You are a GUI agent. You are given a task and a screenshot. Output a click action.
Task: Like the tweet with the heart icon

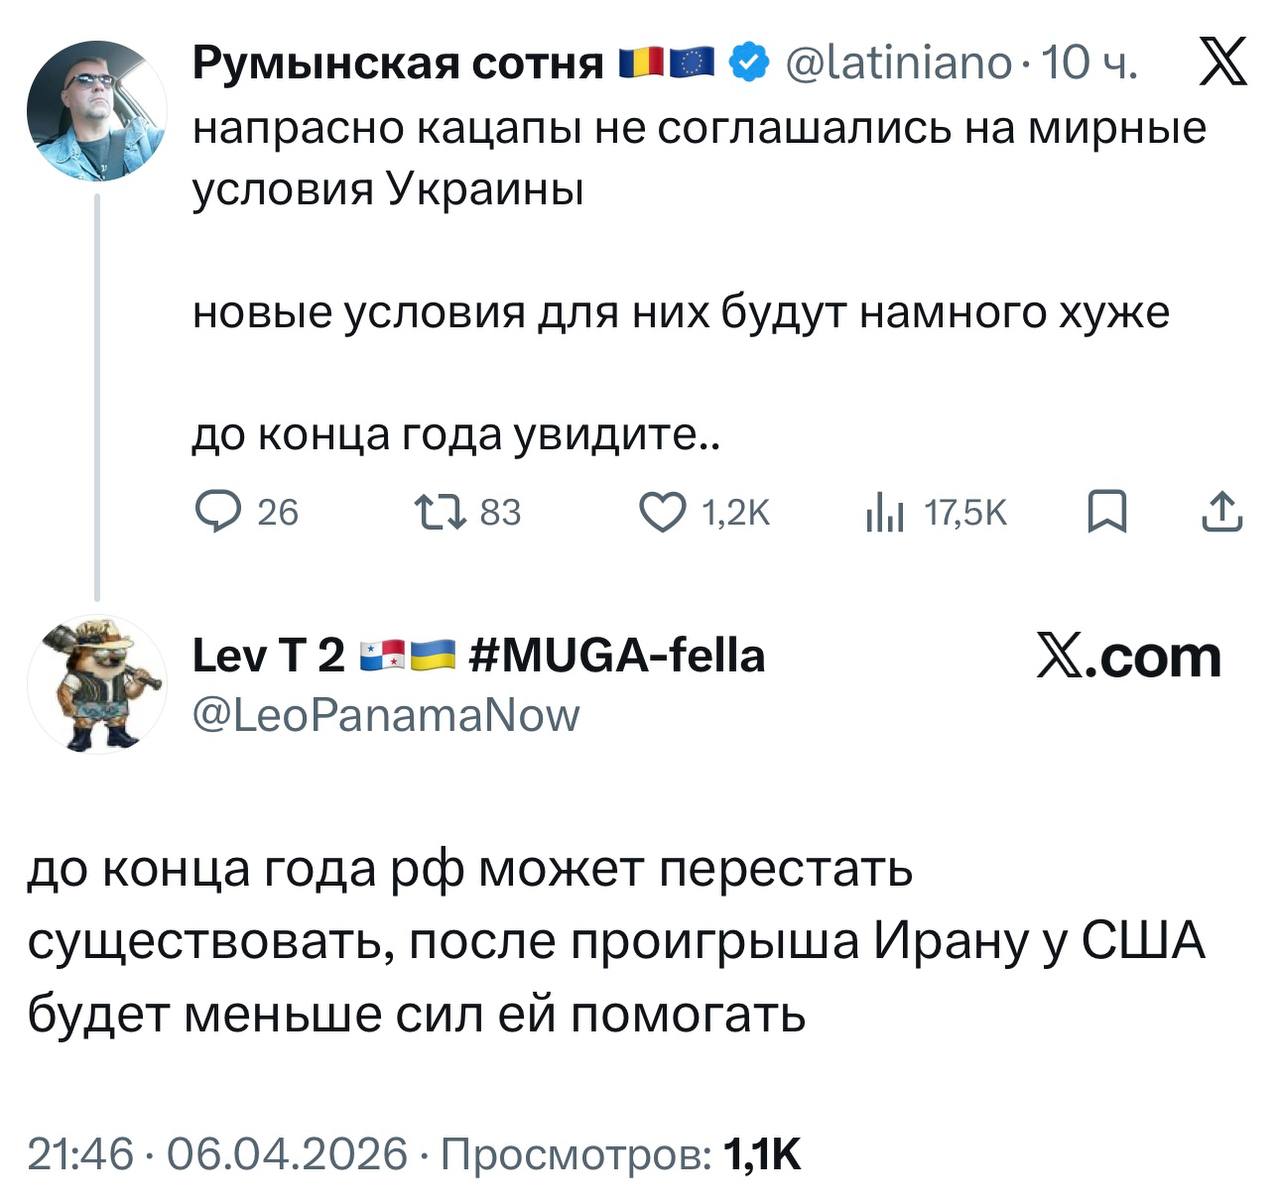[x=662, y=513]
